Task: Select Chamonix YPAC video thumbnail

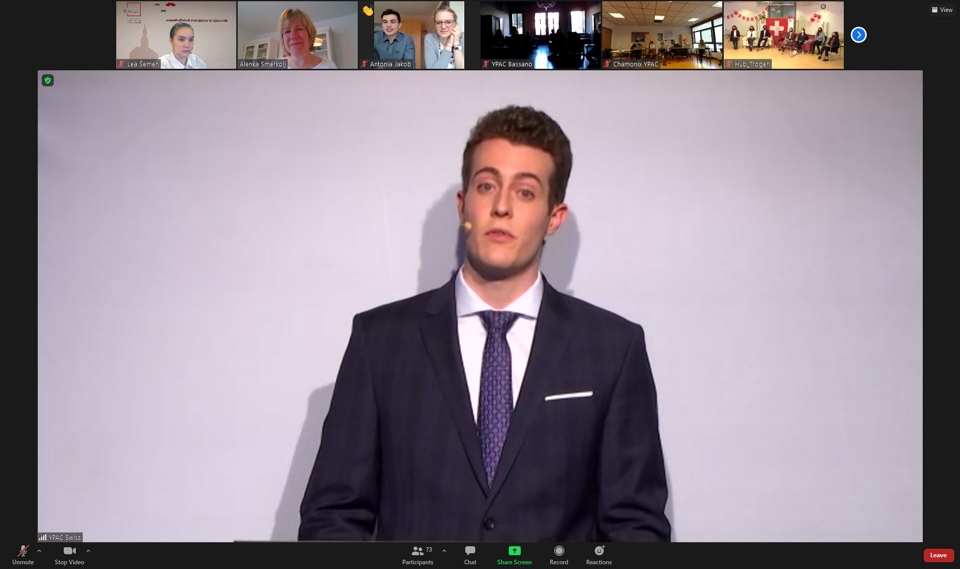Action: click(x=662, y=35)
